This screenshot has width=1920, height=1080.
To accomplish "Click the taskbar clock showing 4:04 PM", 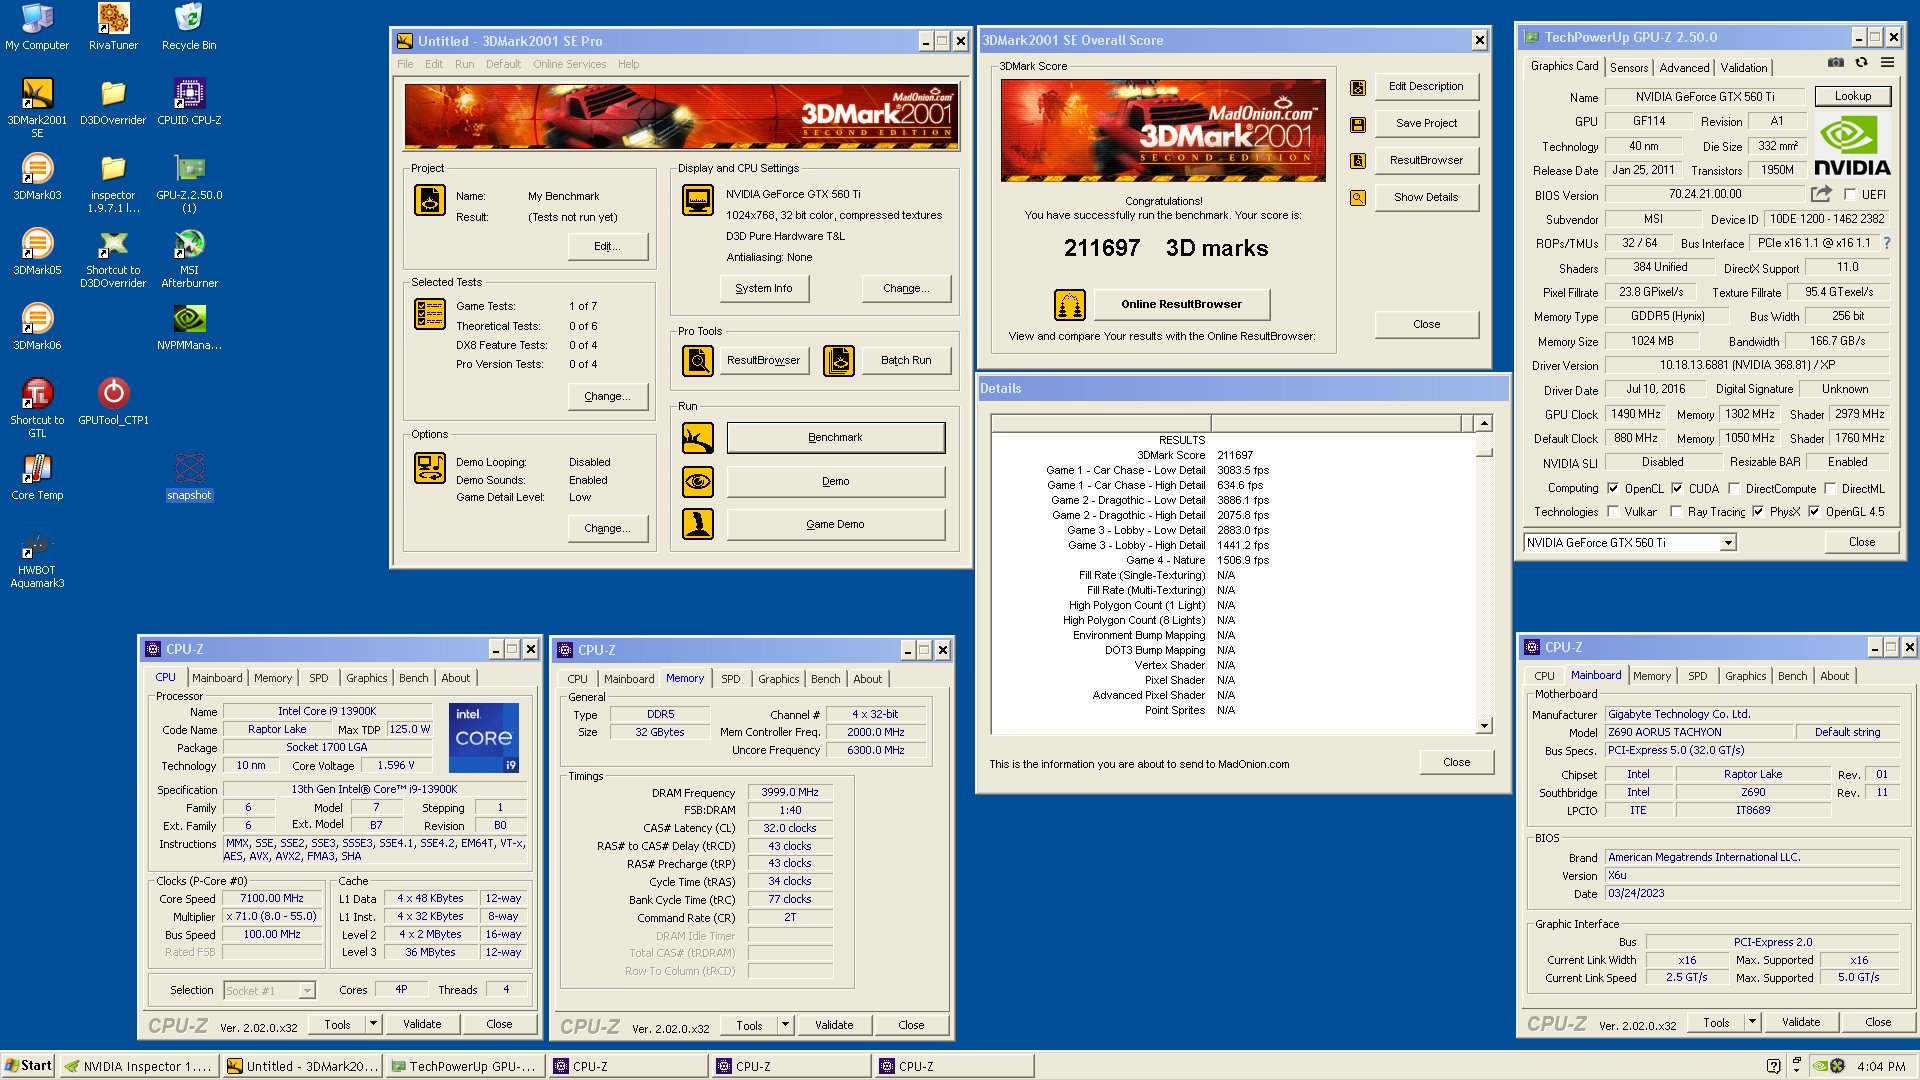I will click(1881, 1067).
